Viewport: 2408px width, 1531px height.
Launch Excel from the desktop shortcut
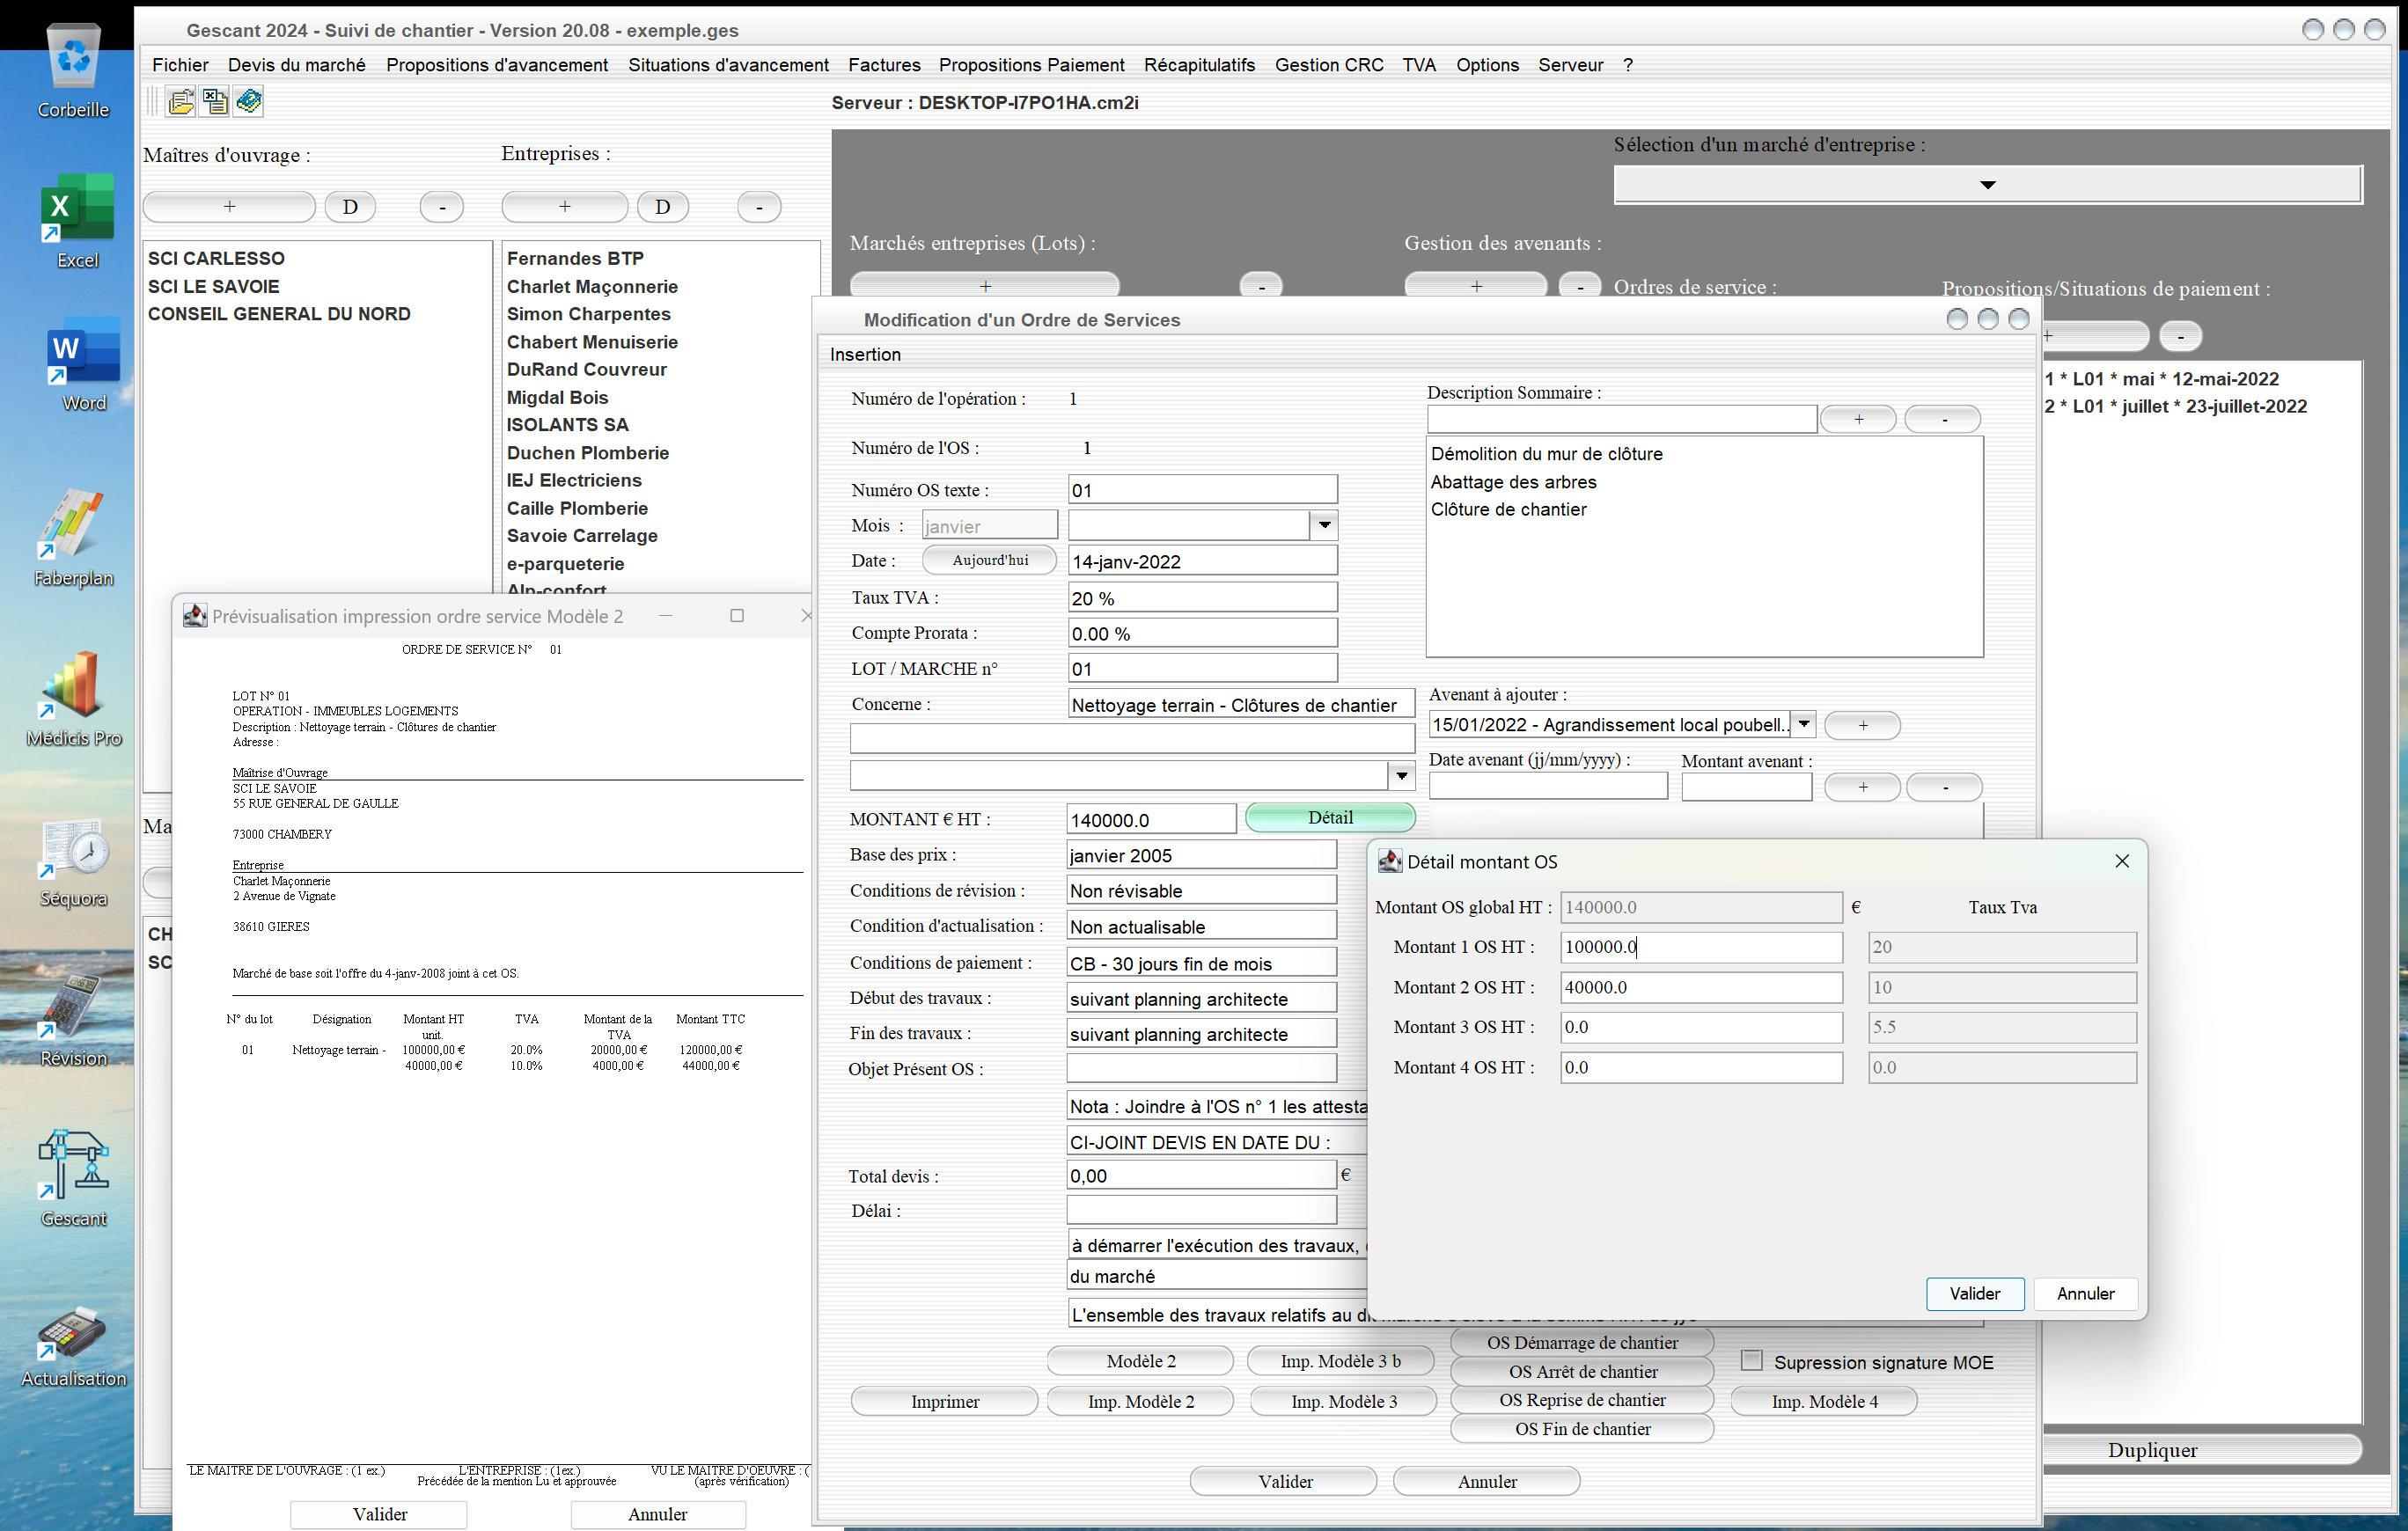77,220
